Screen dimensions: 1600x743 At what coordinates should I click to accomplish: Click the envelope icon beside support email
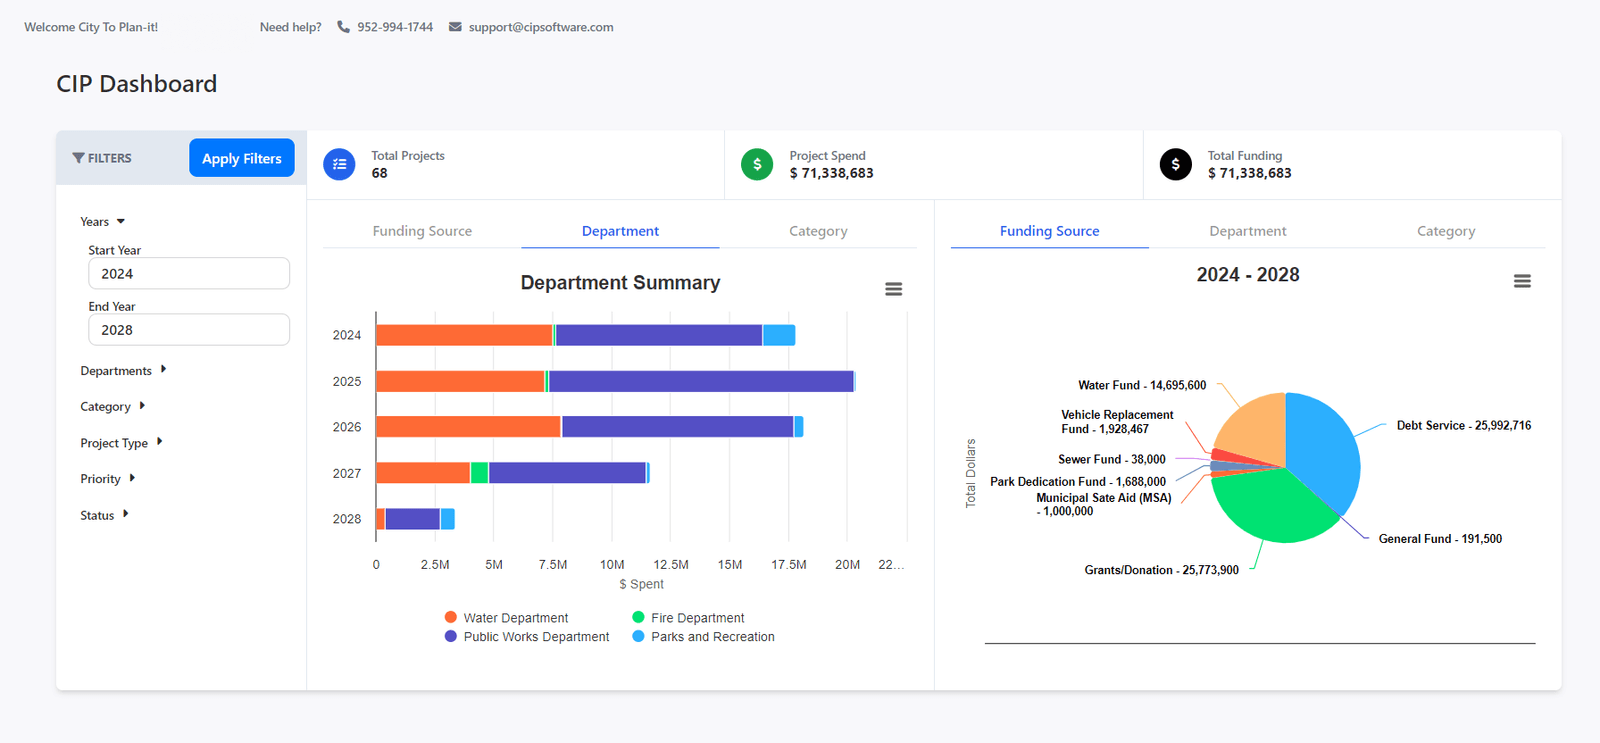[x=455, y=27]
